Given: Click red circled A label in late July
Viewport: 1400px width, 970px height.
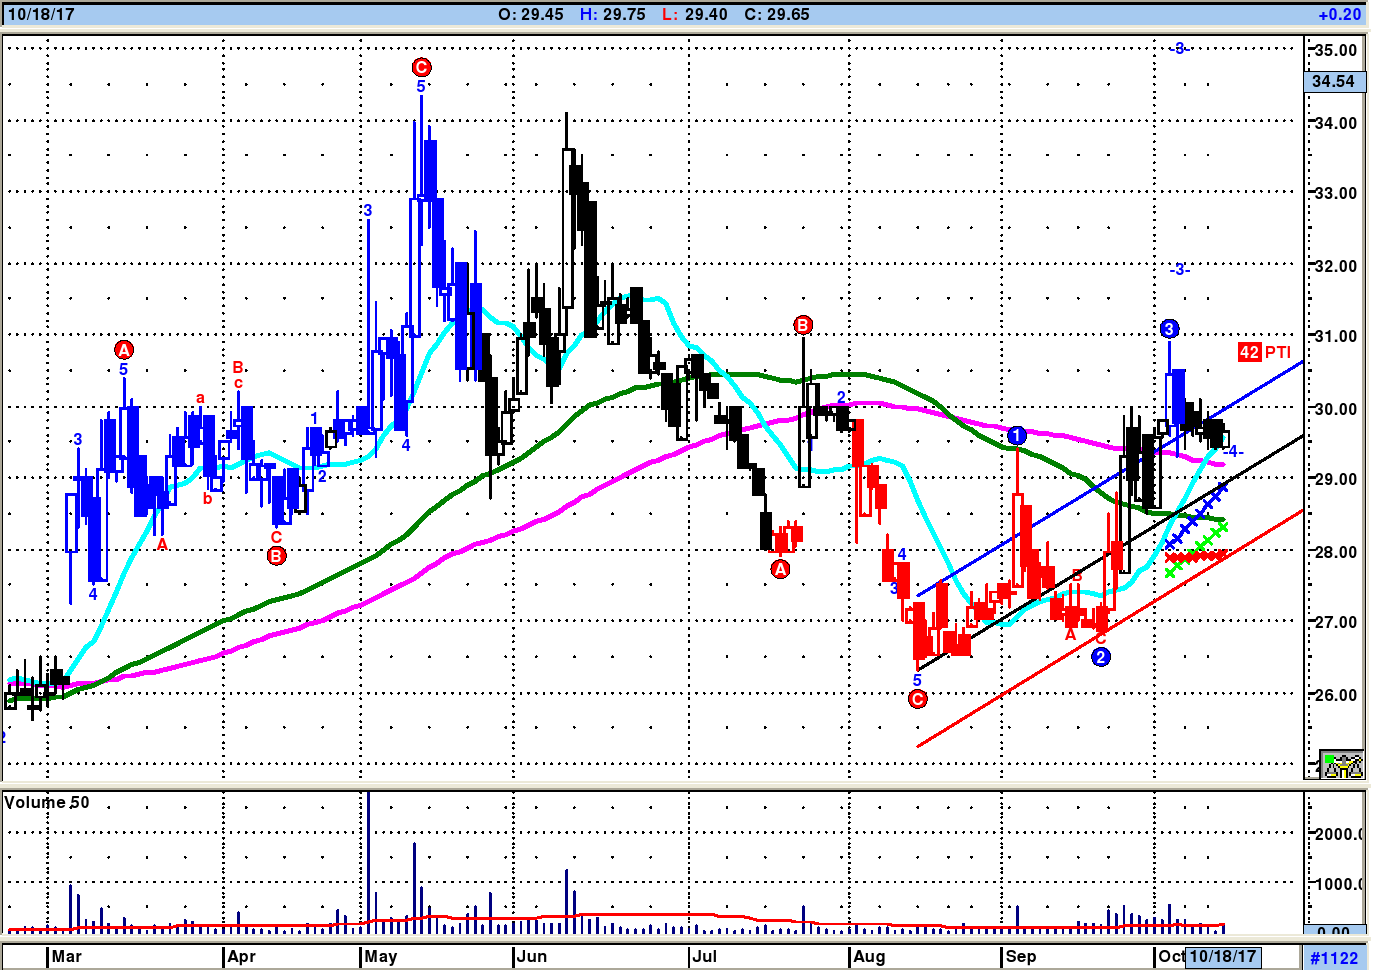Looking at the screenshot, I should pos(780,569).
